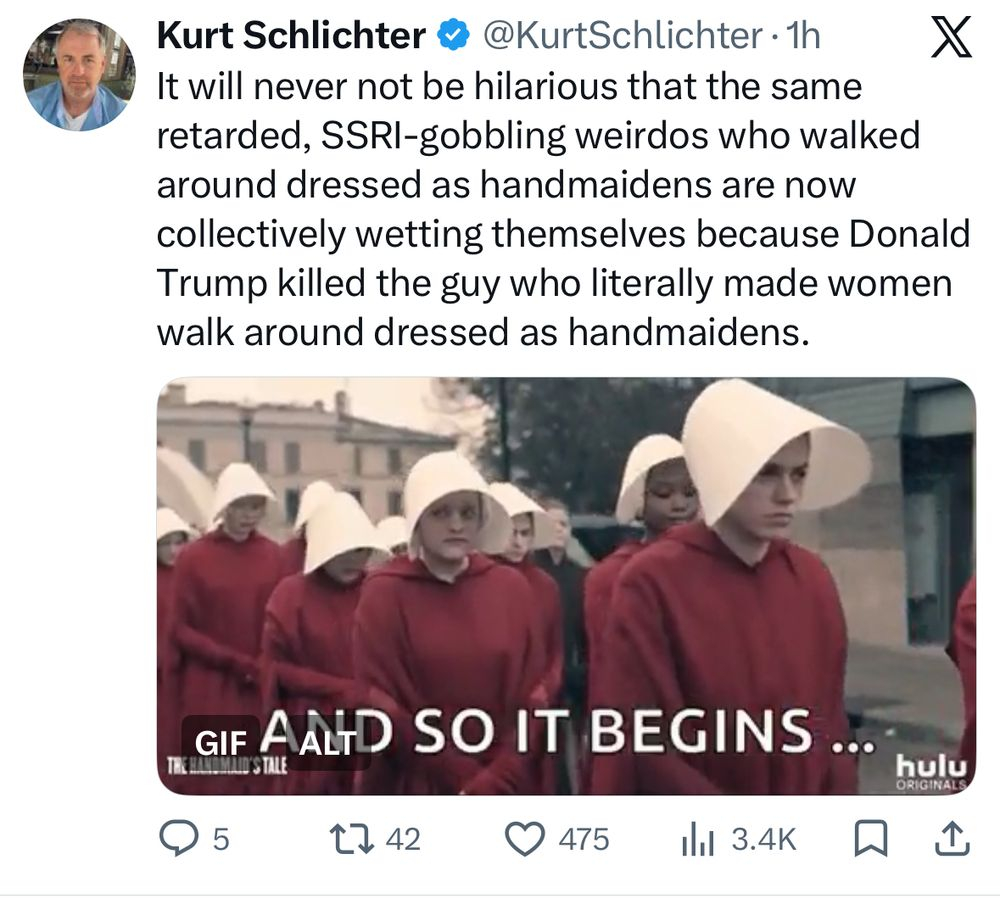
Task: Show the ALT image description
Action: click(326, 744)
